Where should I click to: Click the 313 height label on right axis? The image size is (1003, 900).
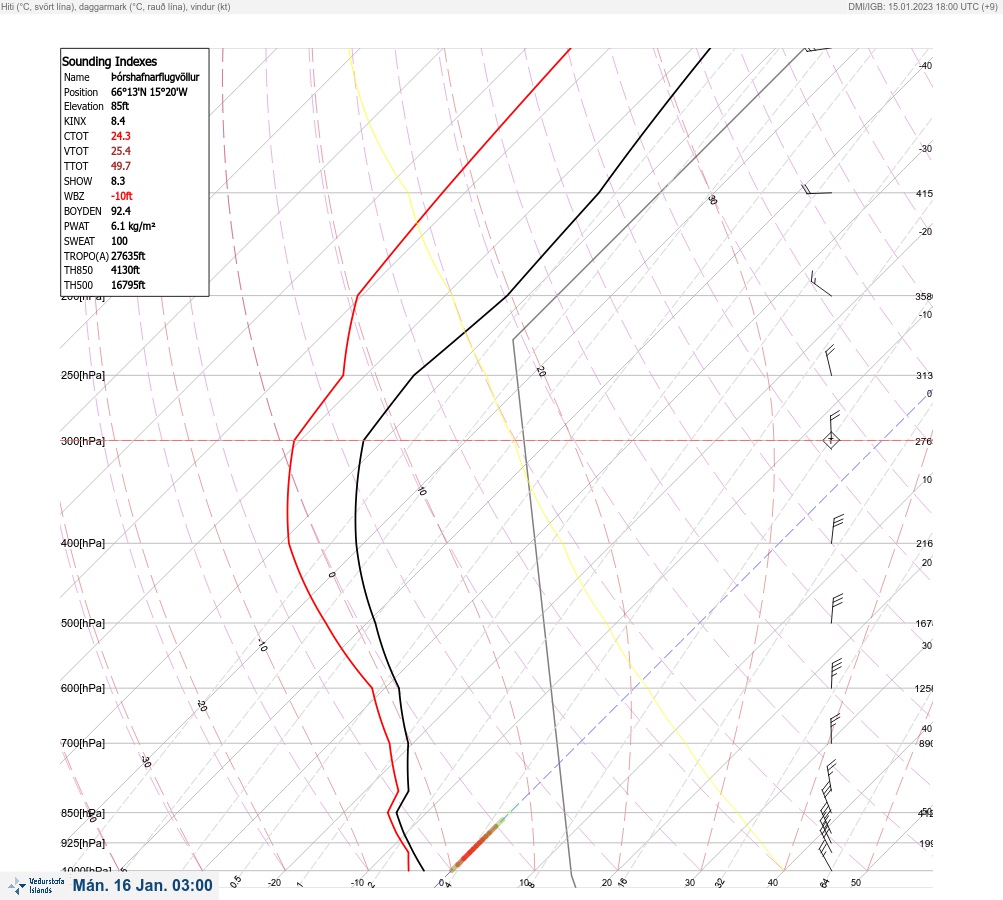(x=924, y=375)
